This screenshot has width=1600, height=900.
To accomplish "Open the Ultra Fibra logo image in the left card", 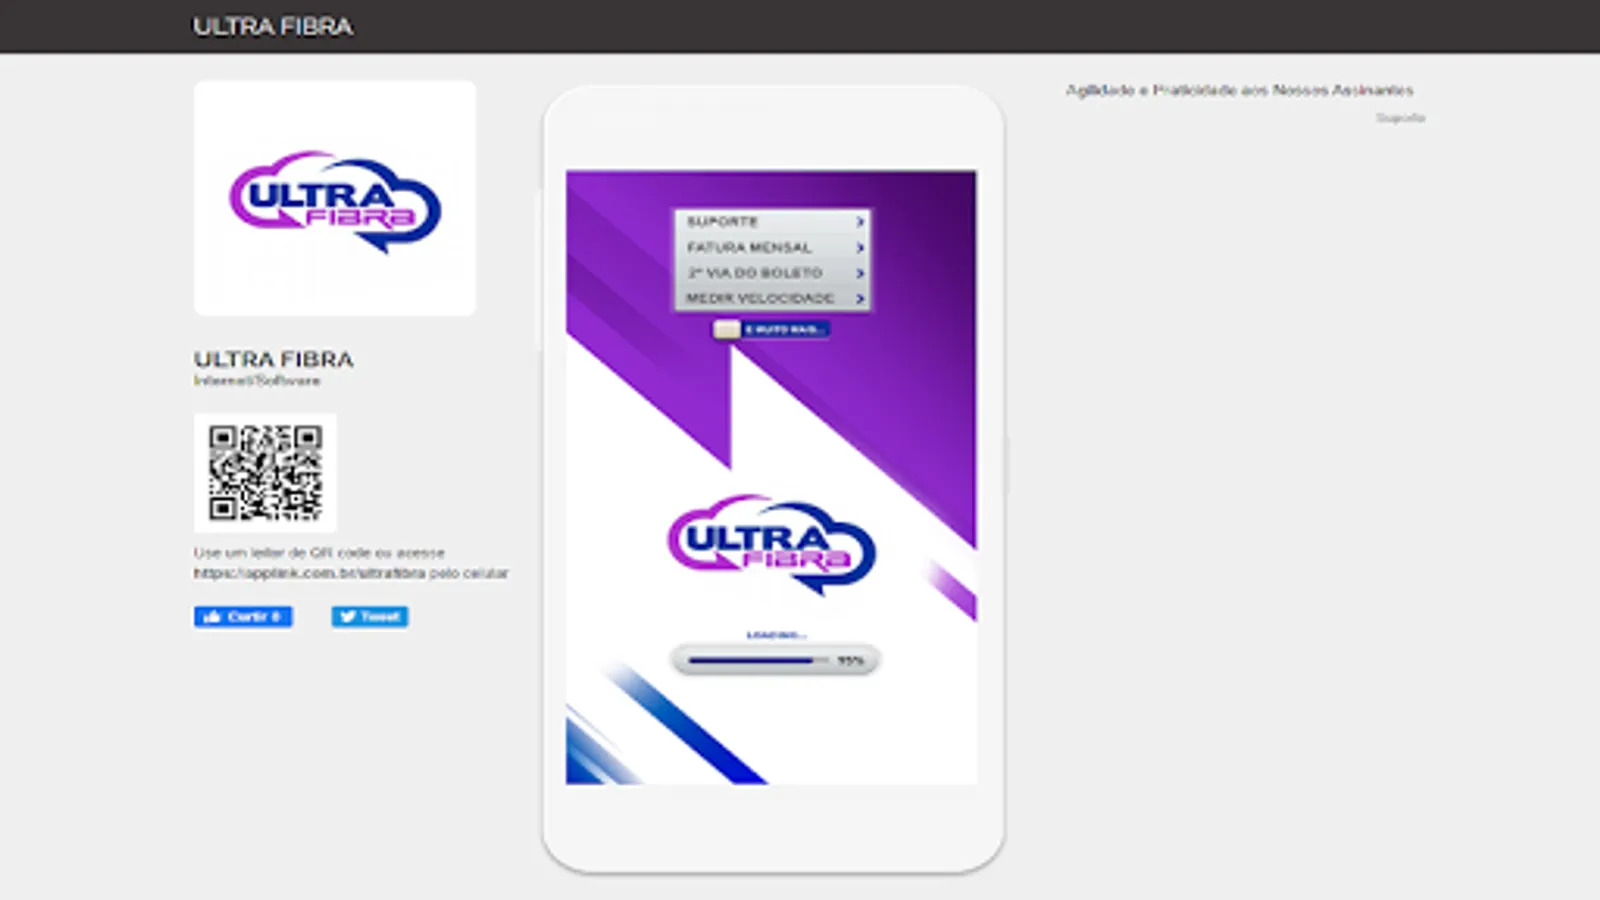I will point(335,199).
